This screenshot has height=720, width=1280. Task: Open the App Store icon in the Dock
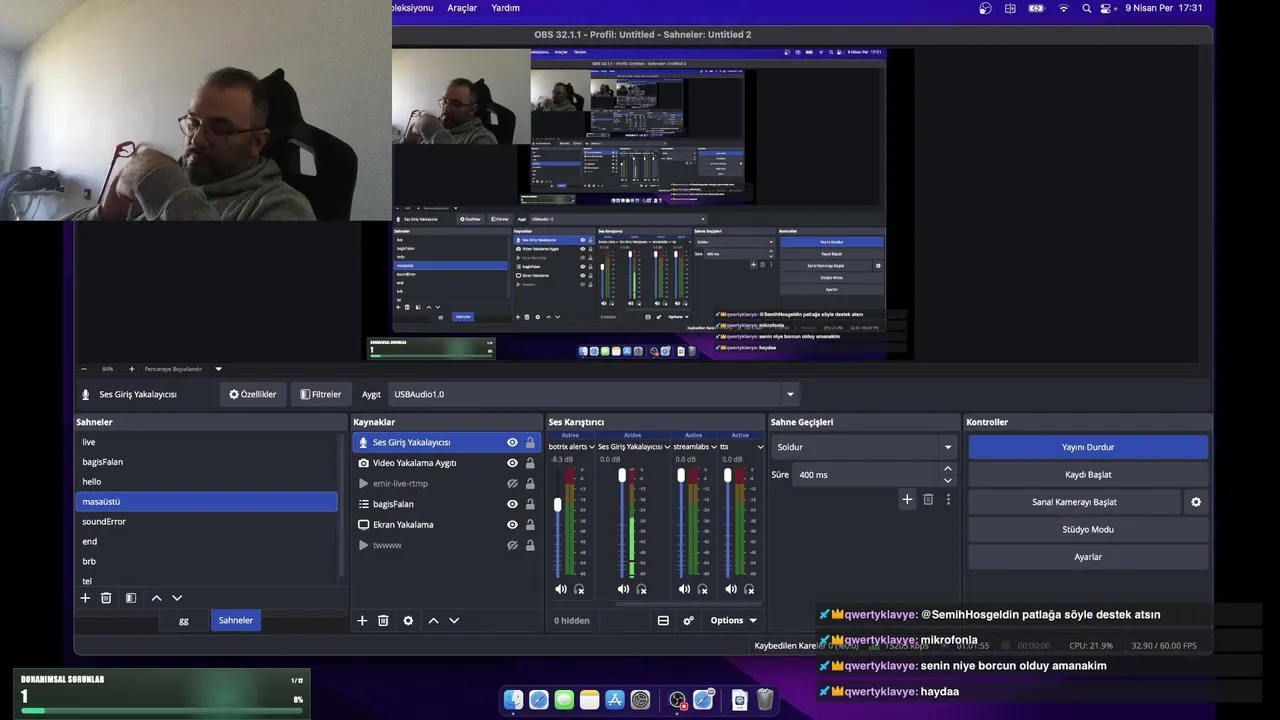point(615,700)
